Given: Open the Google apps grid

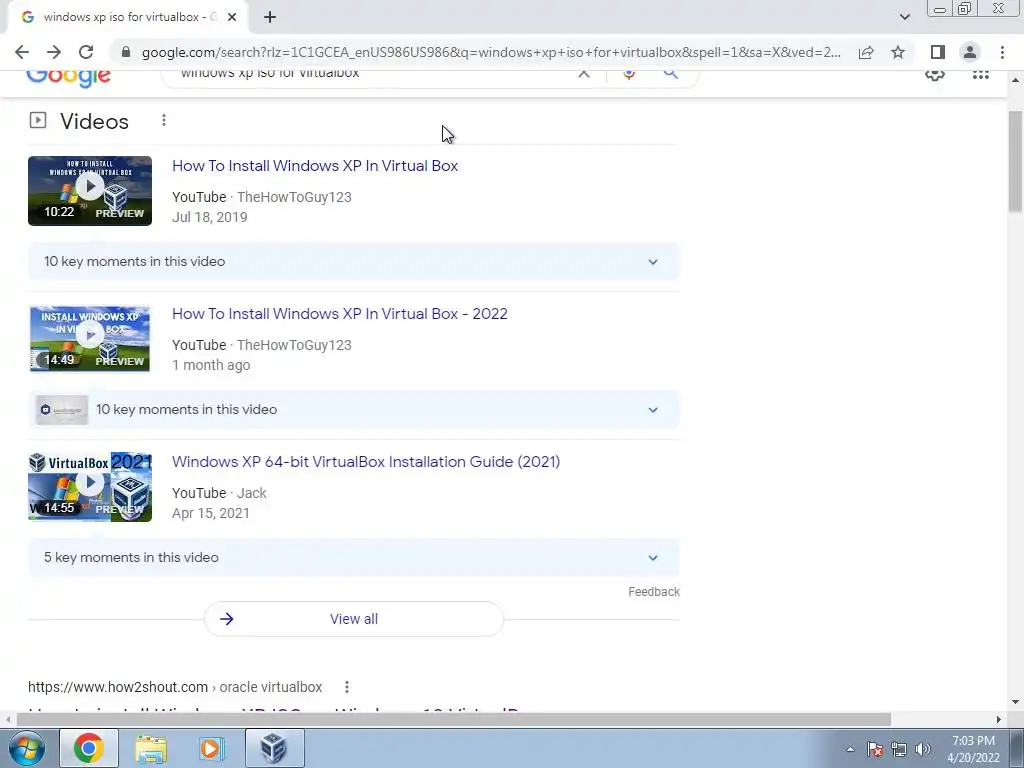Looking at the screenshot, I should (x=980, y=74).
